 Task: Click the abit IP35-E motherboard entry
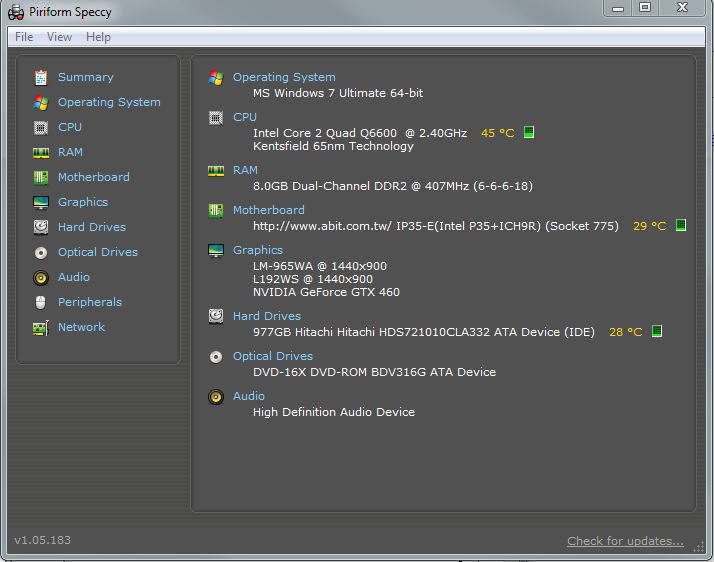click(436, 226)
